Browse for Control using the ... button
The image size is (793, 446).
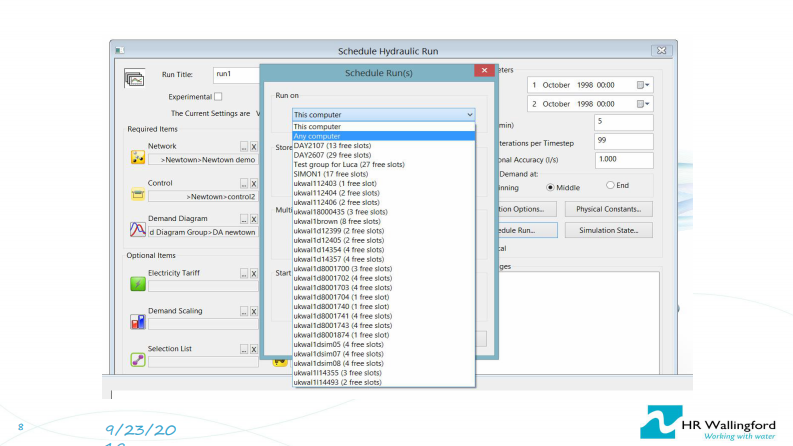pos(243,184)
